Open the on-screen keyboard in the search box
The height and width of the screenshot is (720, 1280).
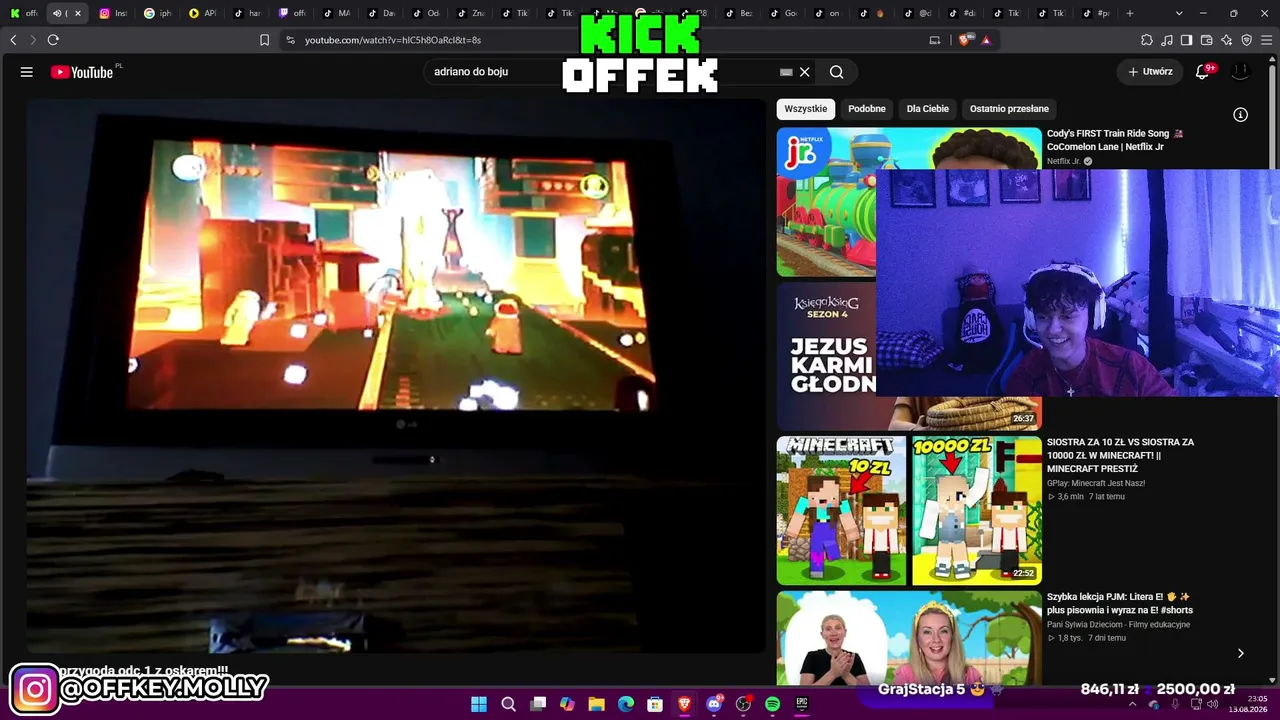(786, 72)
